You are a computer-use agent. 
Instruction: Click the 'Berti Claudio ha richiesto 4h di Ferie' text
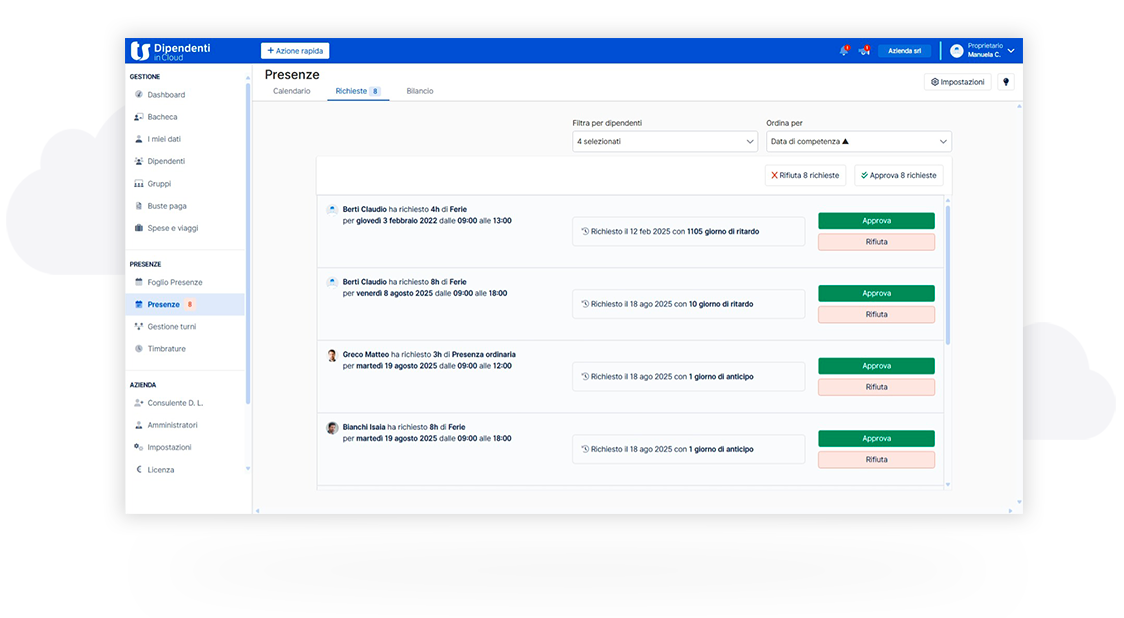404,209
